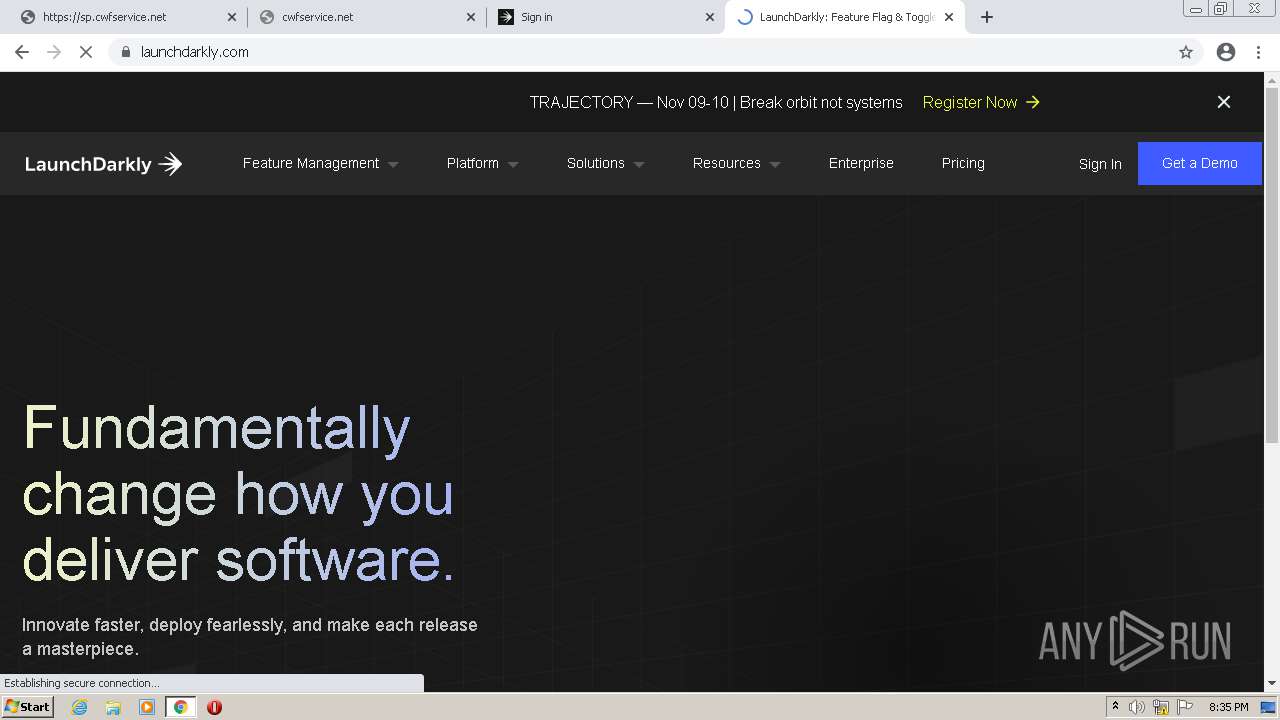Close the sp.cwfservice.net tab
Image resolution: width=1280 pixels, height=720 pixels.
click(232, 17)
